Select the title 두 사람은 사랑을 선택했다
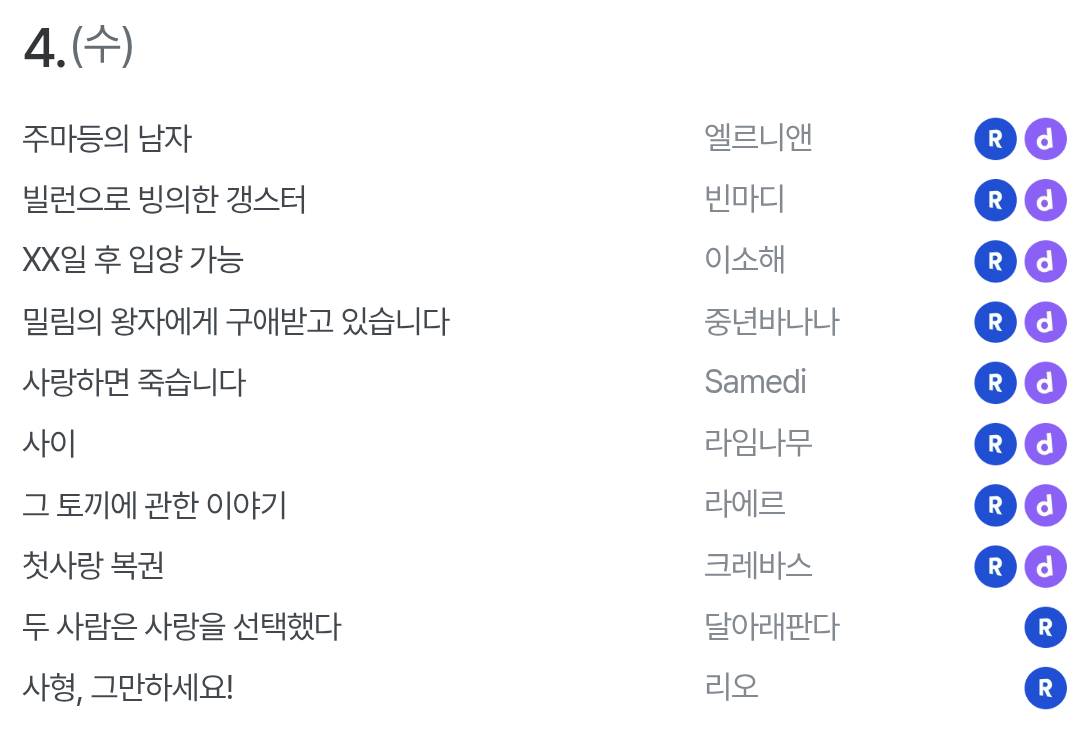This screenshot has height=741, width=1080. (182, 627)
